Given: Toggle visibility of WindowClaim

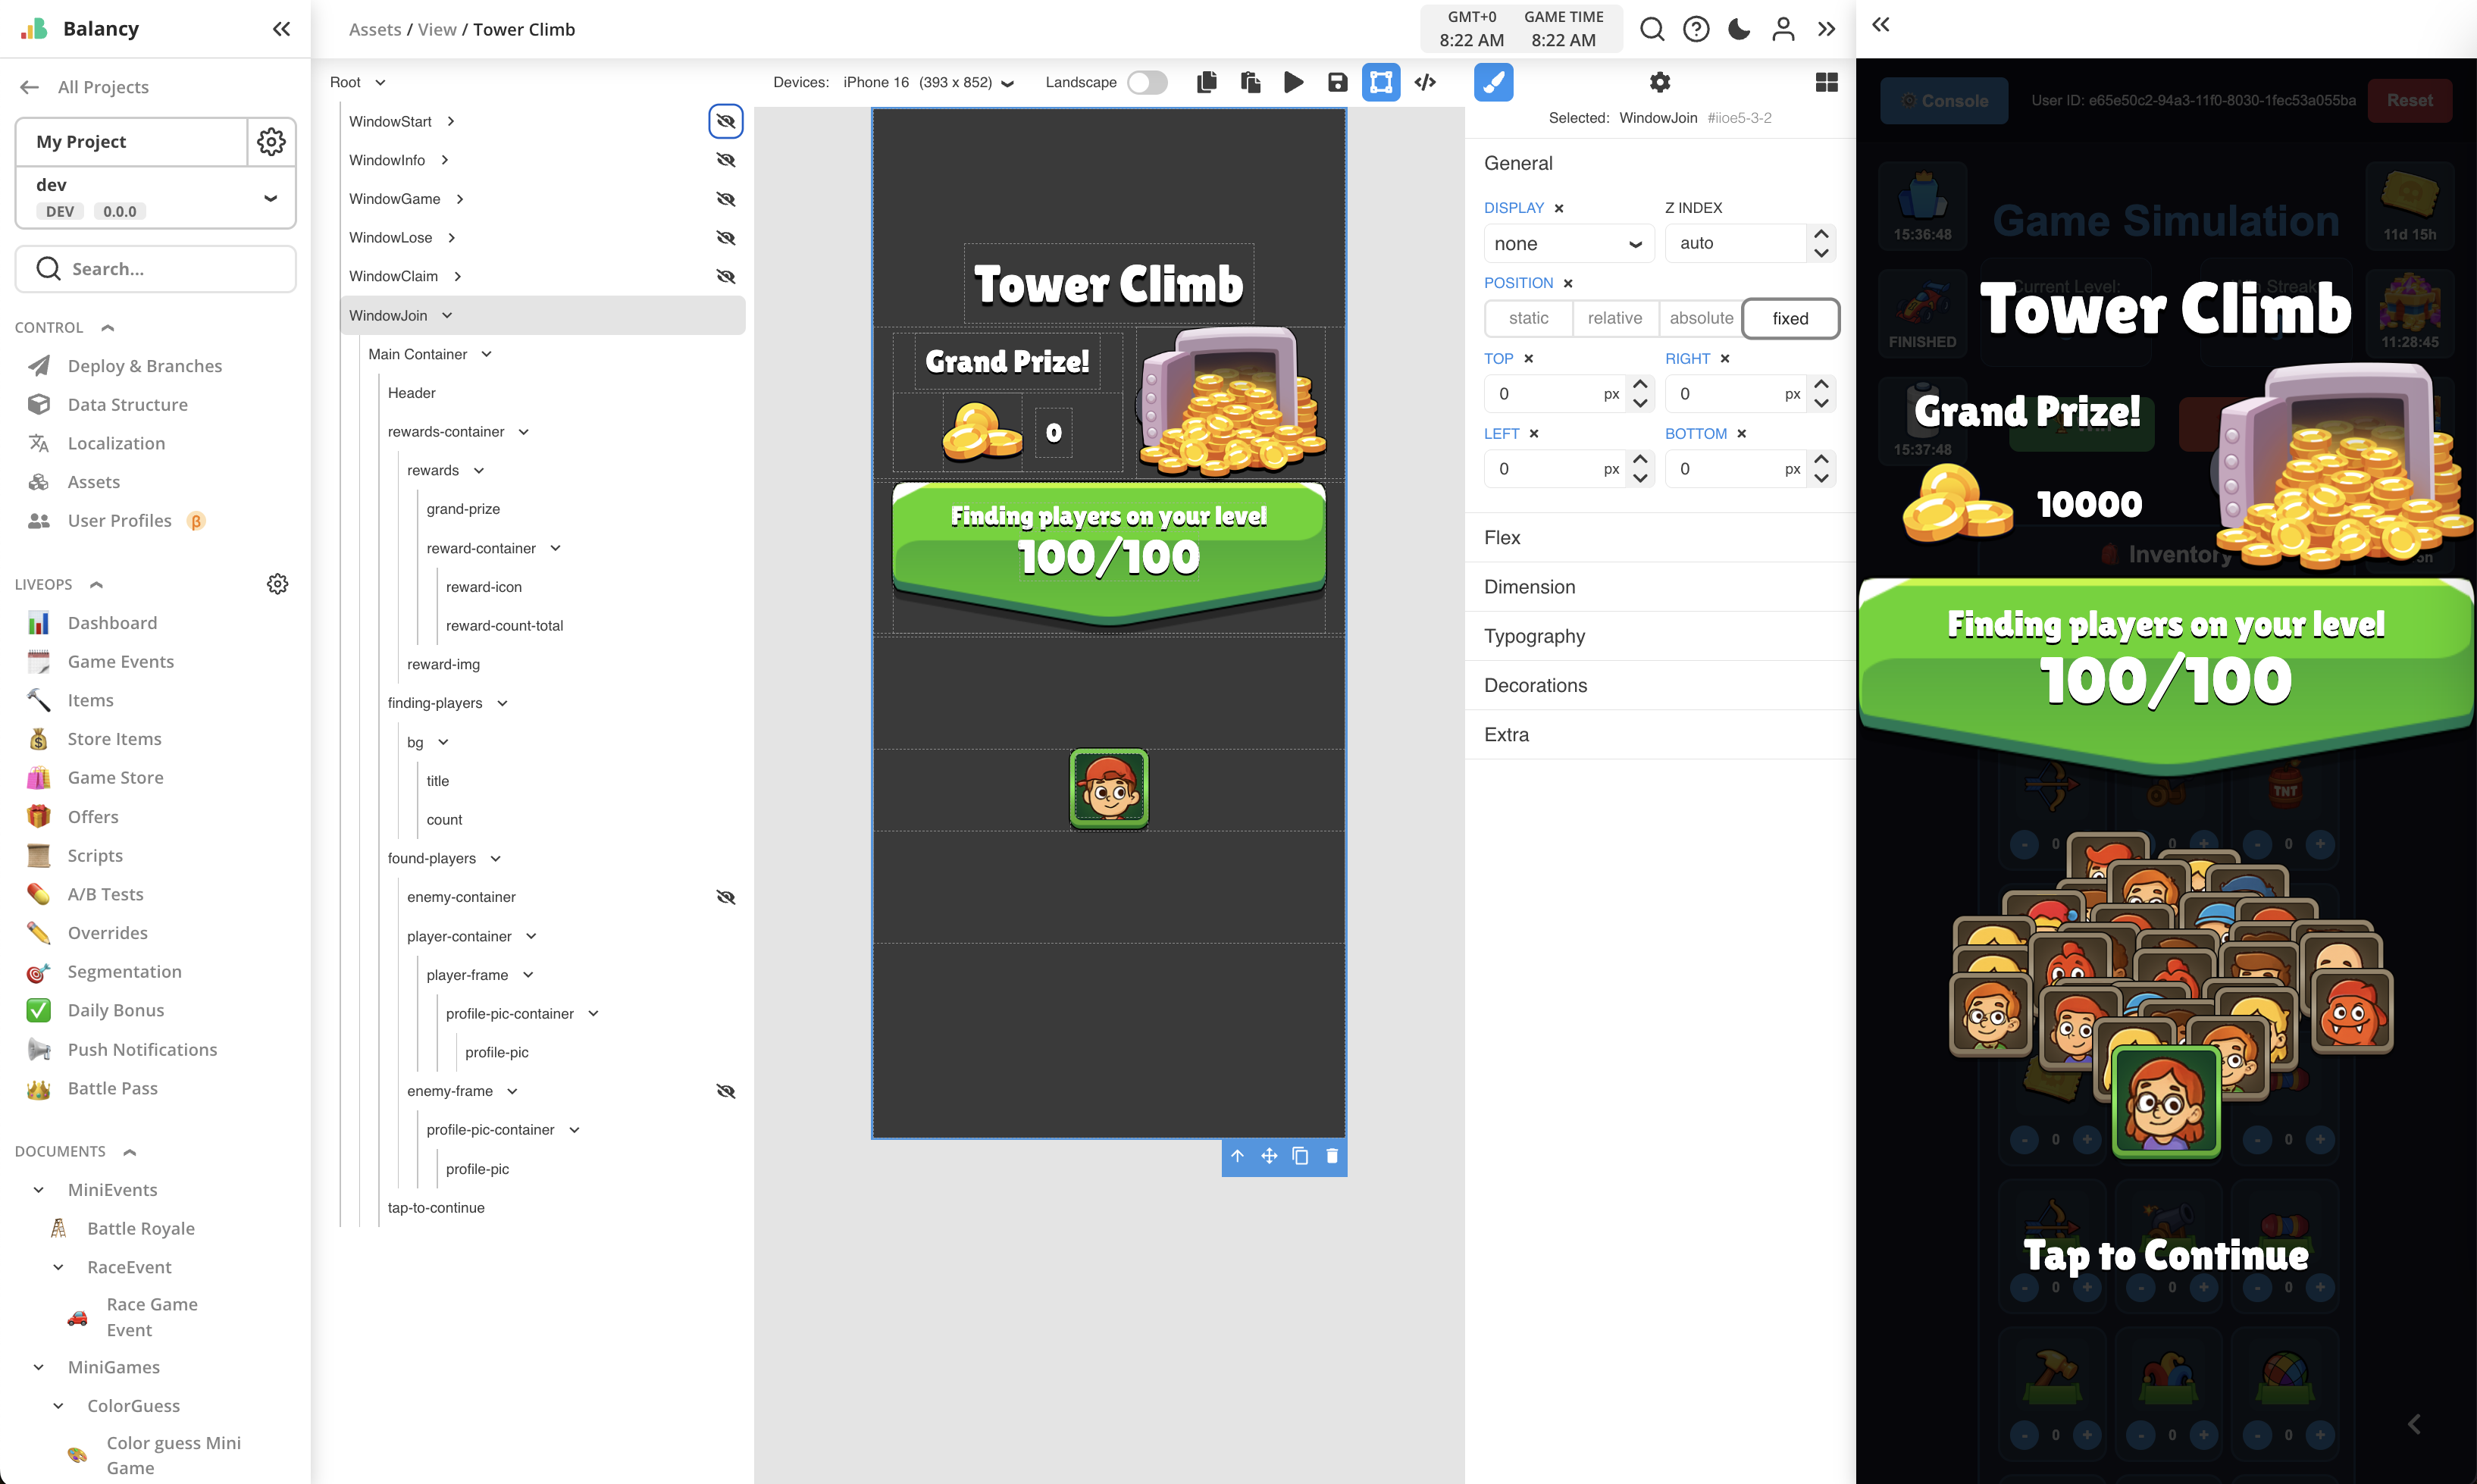Looking at the screenshot, I should (x=726, y=276).
